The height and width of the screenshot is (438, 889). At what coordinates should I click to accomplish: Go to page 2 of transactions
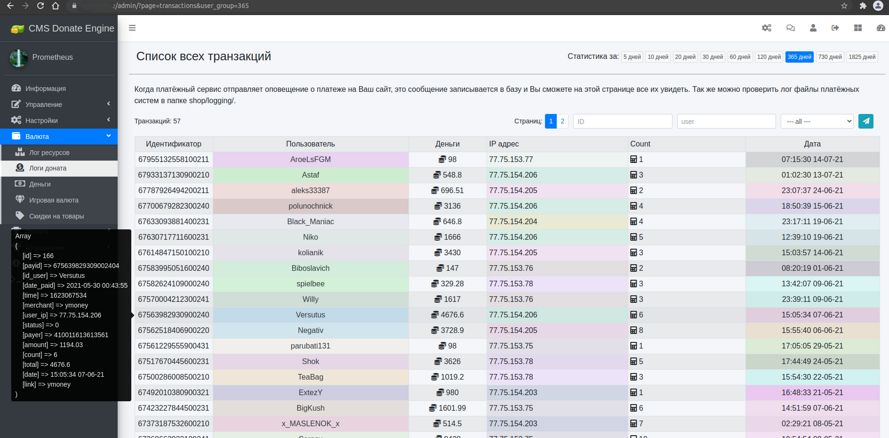point(562,121)
